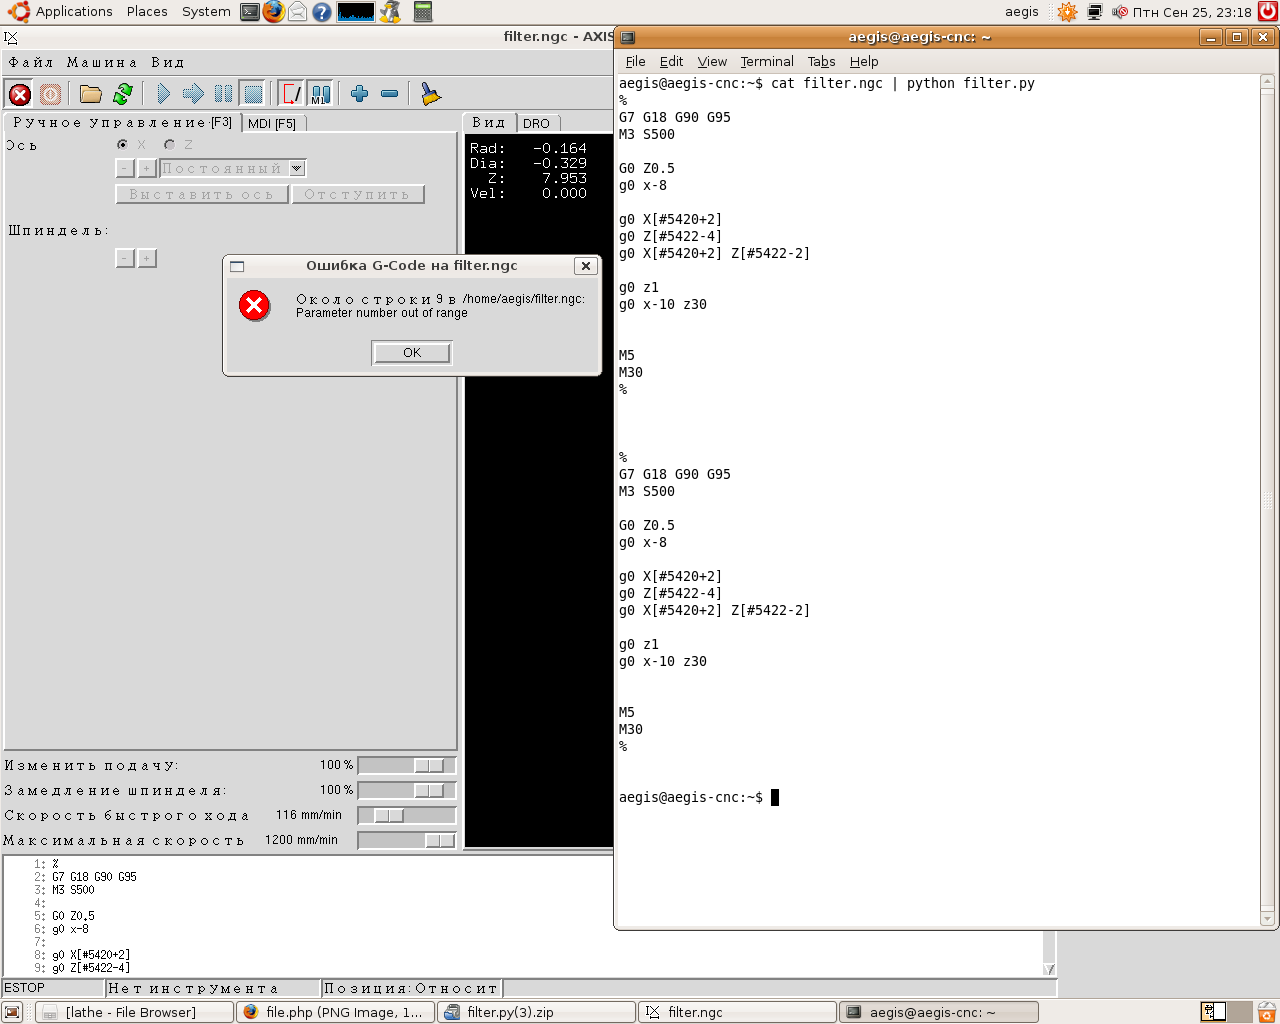Open the terminal Edit menu
This screenshot has height=1024, width=1280.
(672, 61)
